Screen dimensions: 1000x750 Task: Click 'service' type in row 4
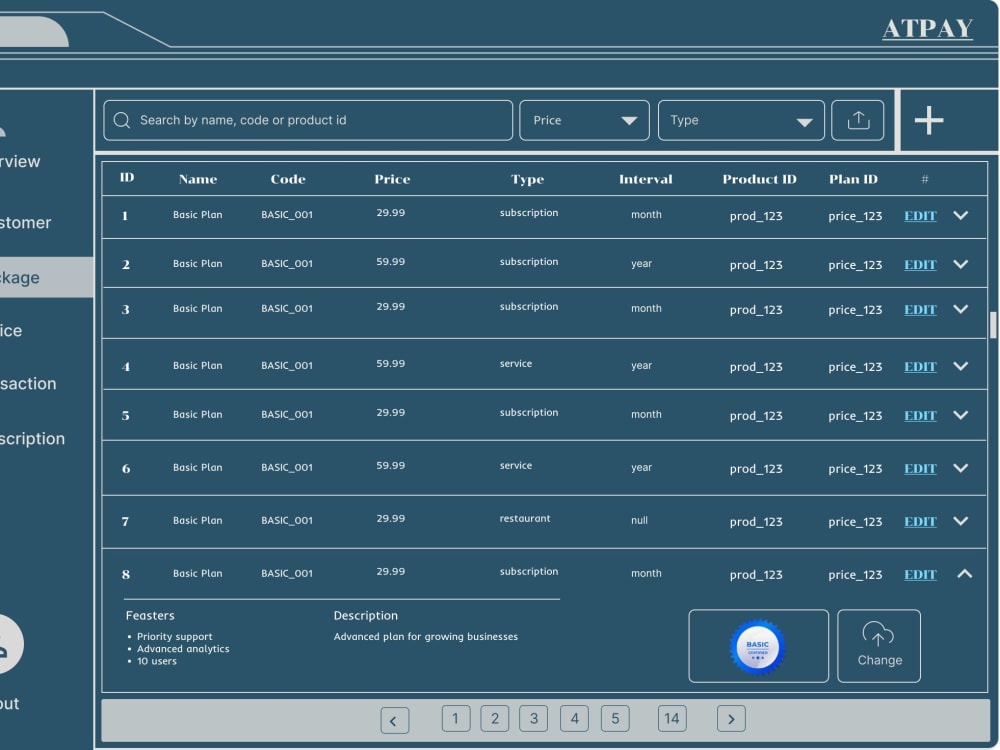(x=515, y=364)
